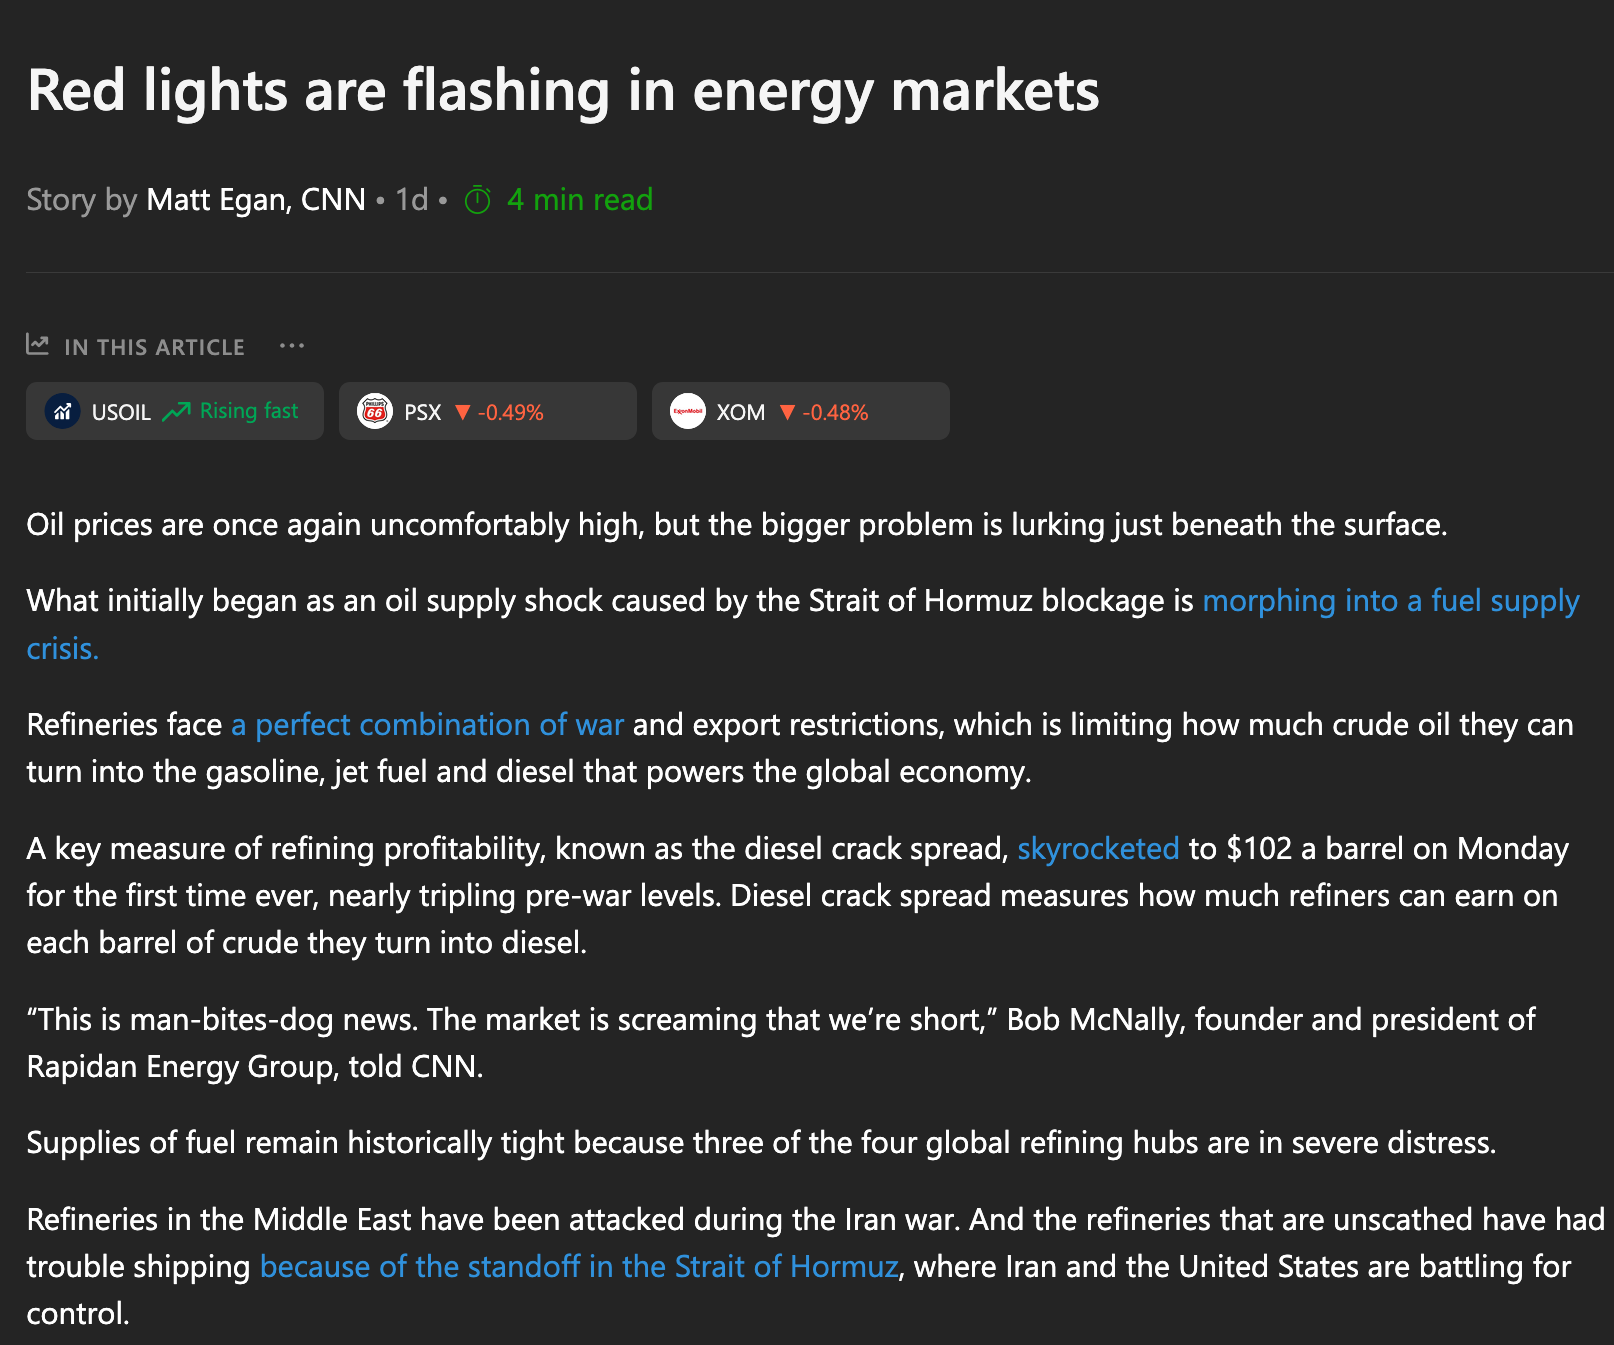Viewport: 1614px width, 1345px height.
Task: Click the red down arrow next to PSX
Action: (462, 412)
